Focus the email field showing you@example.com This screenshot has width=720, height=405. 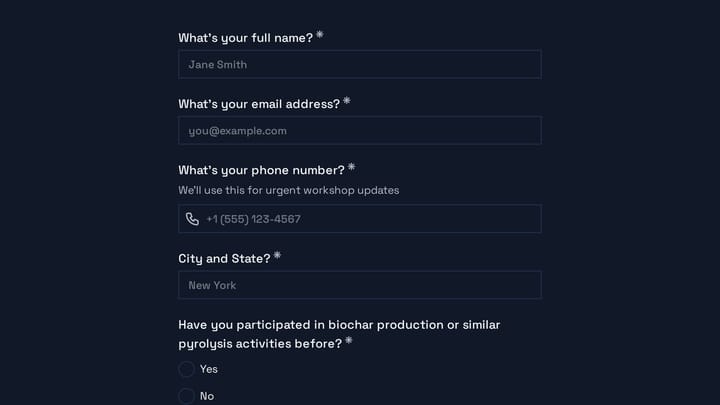(360, 130)
